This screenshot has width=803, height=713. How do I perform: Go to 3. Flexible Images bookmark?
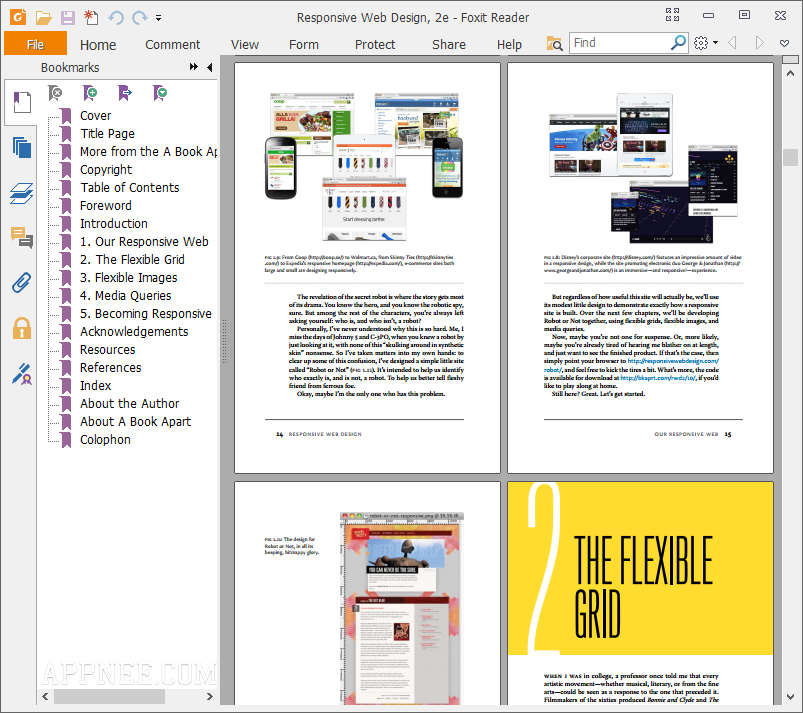tap(129, 278)
